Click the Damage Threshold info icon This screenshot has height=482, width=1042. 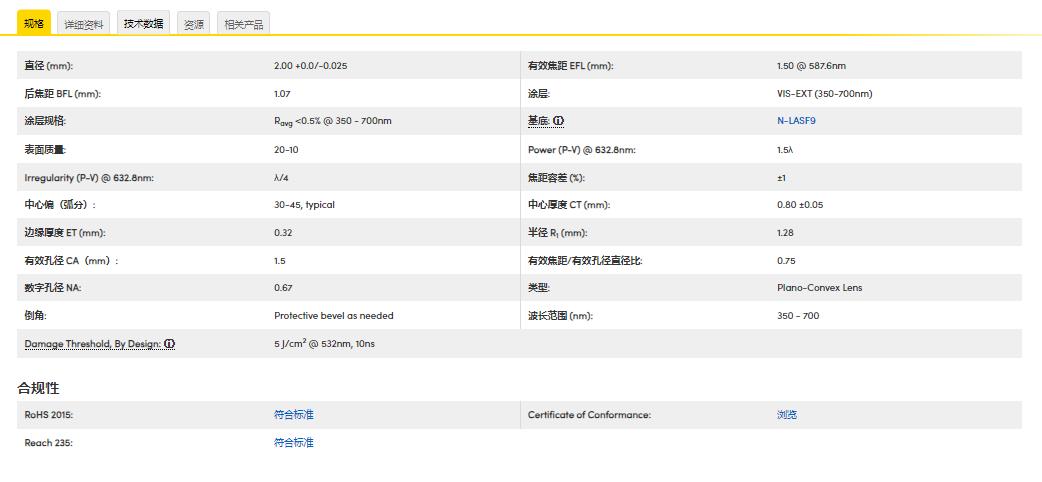[x=170, y=344]
